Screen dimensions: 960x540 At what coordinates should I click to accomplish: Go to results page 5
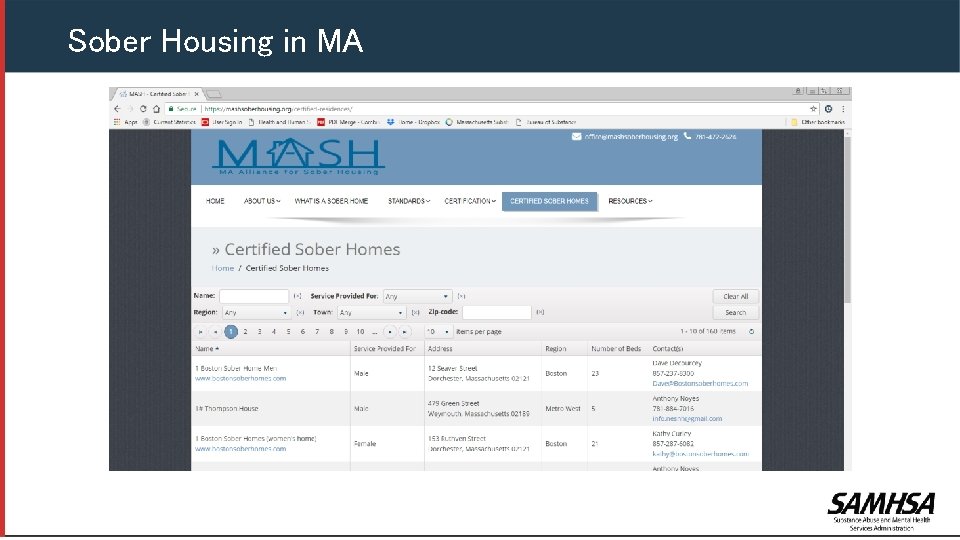click(288, 332)
